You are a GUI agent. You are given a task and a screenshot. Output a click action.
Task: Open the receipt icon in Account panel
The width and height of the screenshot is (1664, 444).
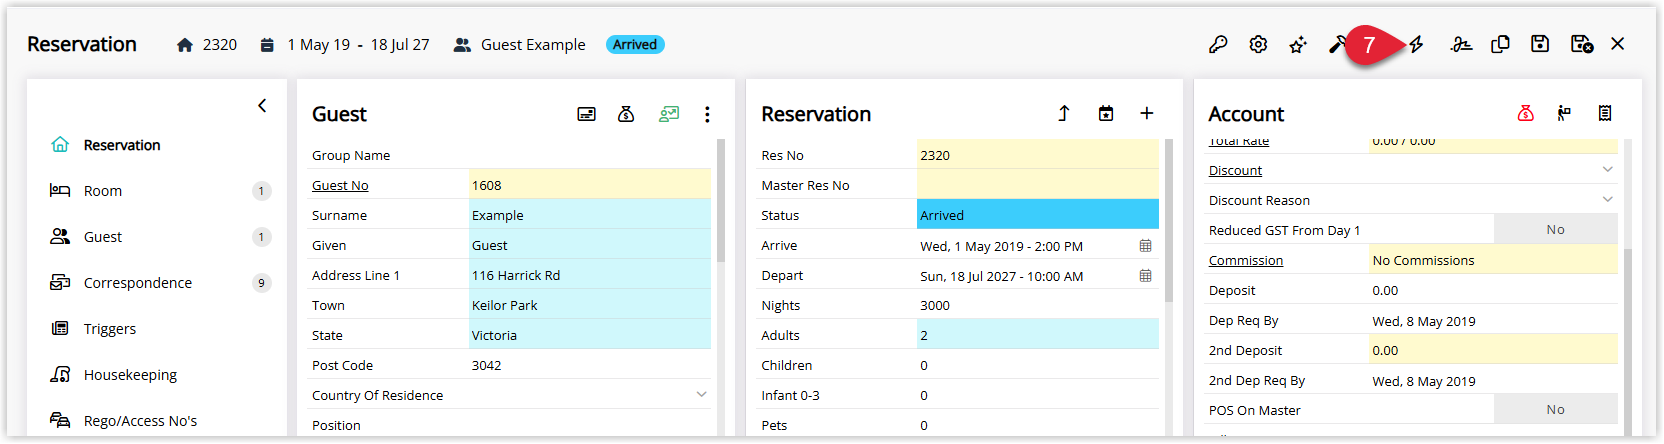tap(1605, 113)
